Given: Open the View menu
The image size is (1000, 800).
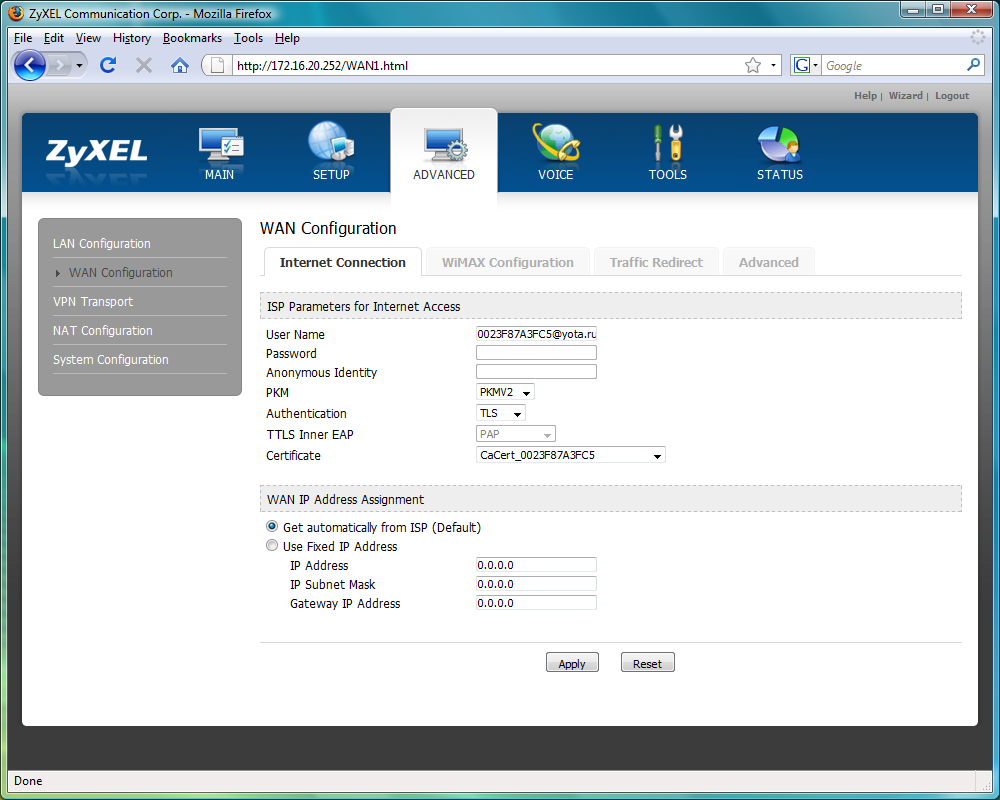Looking at the screenshot, I should click(88, 38).
